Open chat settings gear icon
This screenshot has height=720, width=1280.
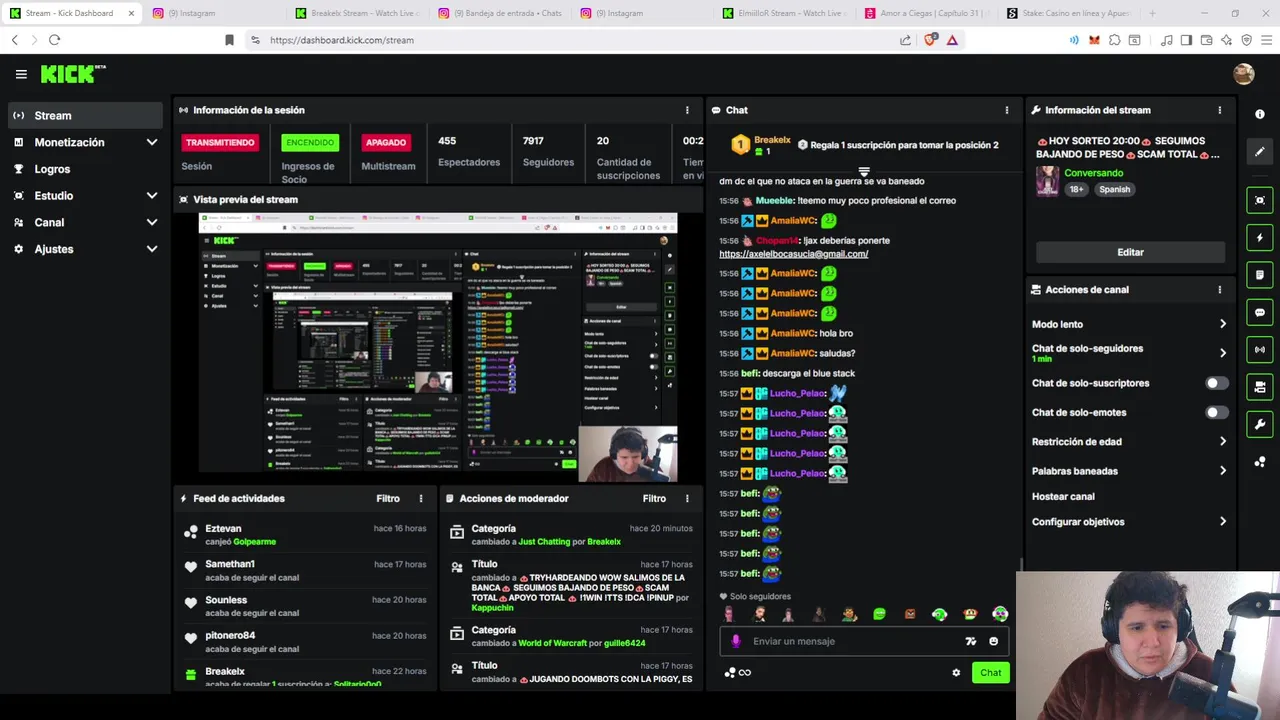[x=956, y=672]
